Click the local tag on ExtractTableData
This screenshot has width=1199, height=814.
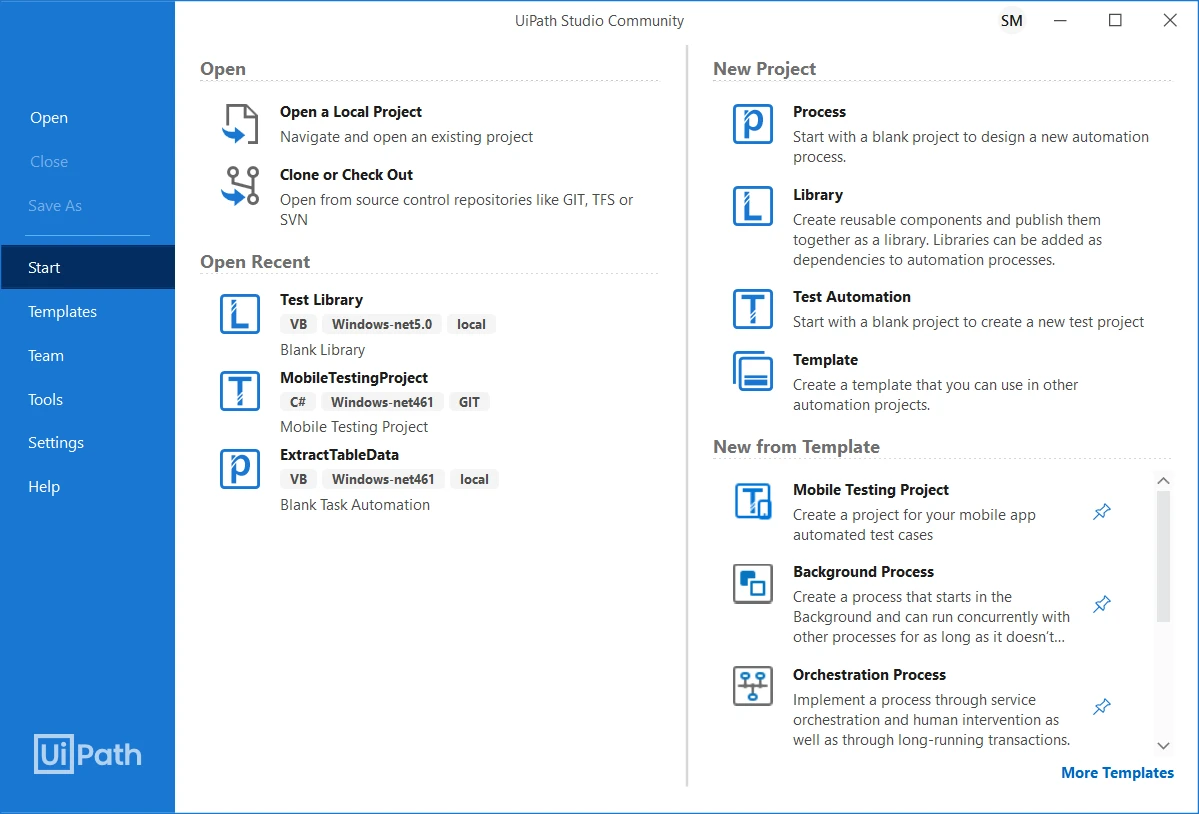coord(474,479)
